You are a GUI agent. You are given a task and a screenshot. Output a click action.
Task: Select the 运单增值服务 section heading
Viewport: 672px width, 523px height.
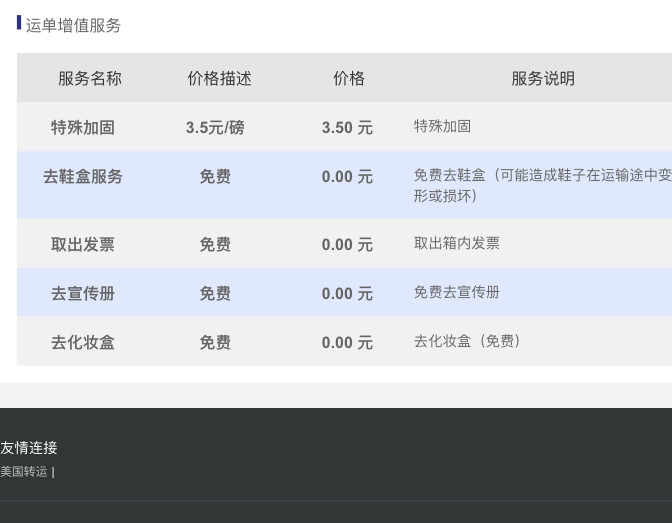(x=73, y=25)
